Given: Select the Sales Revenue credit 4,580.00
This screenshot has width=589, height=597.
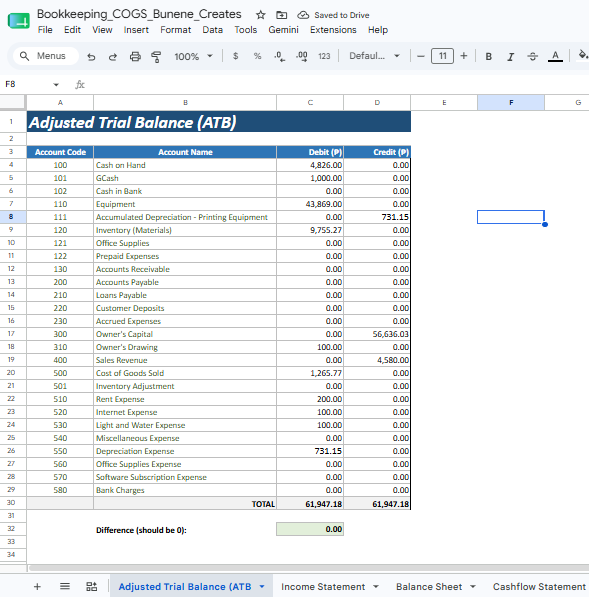Looking at the screenshot, I should (377, 360).
